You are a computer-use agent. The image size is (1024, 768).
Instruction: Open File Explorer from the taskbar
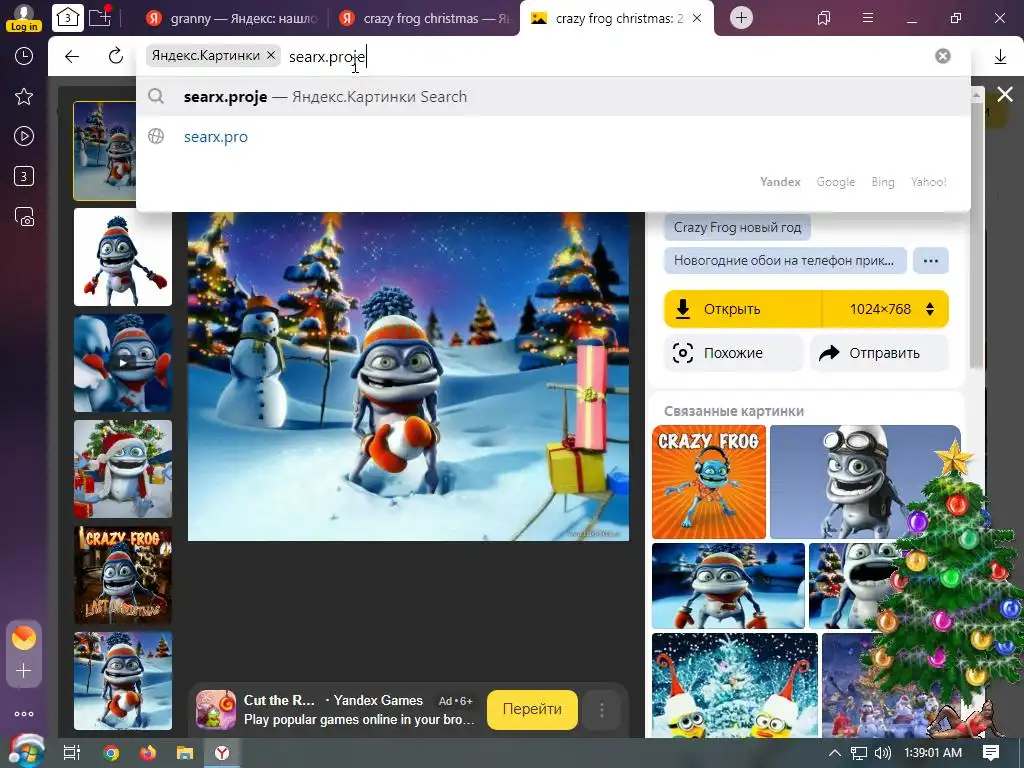click(185, 753)
